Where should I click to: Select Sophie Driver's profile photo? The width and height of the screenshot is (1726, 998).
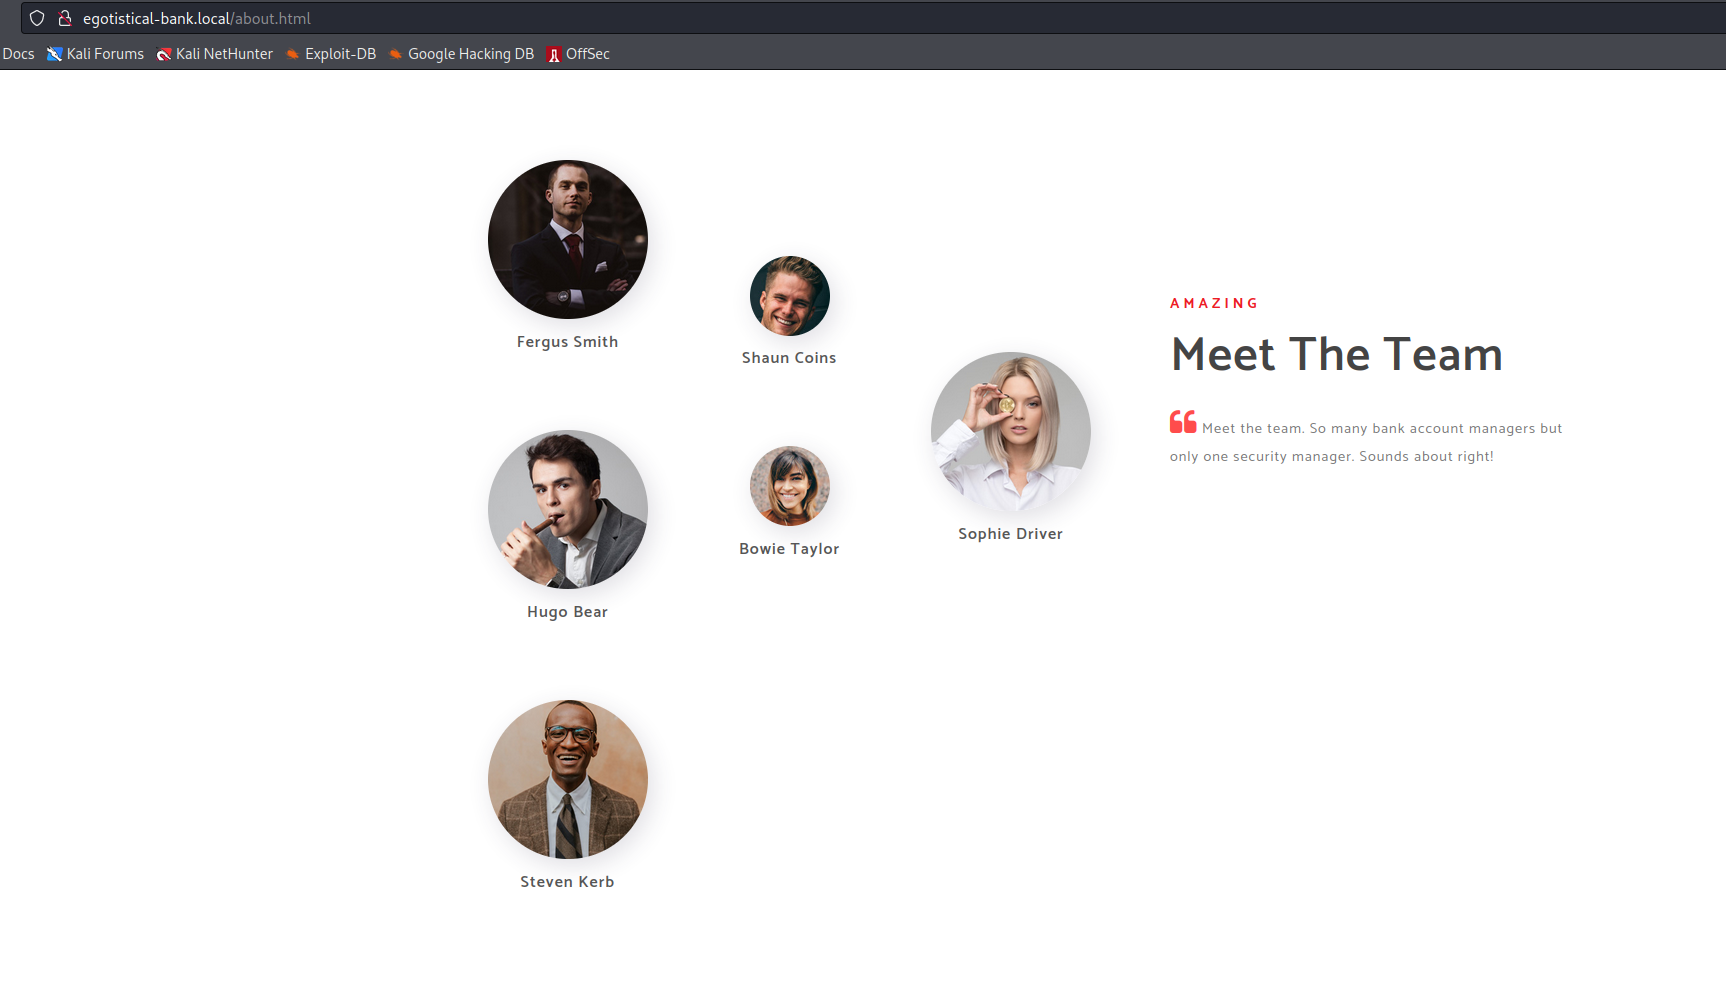[1010, 432]
